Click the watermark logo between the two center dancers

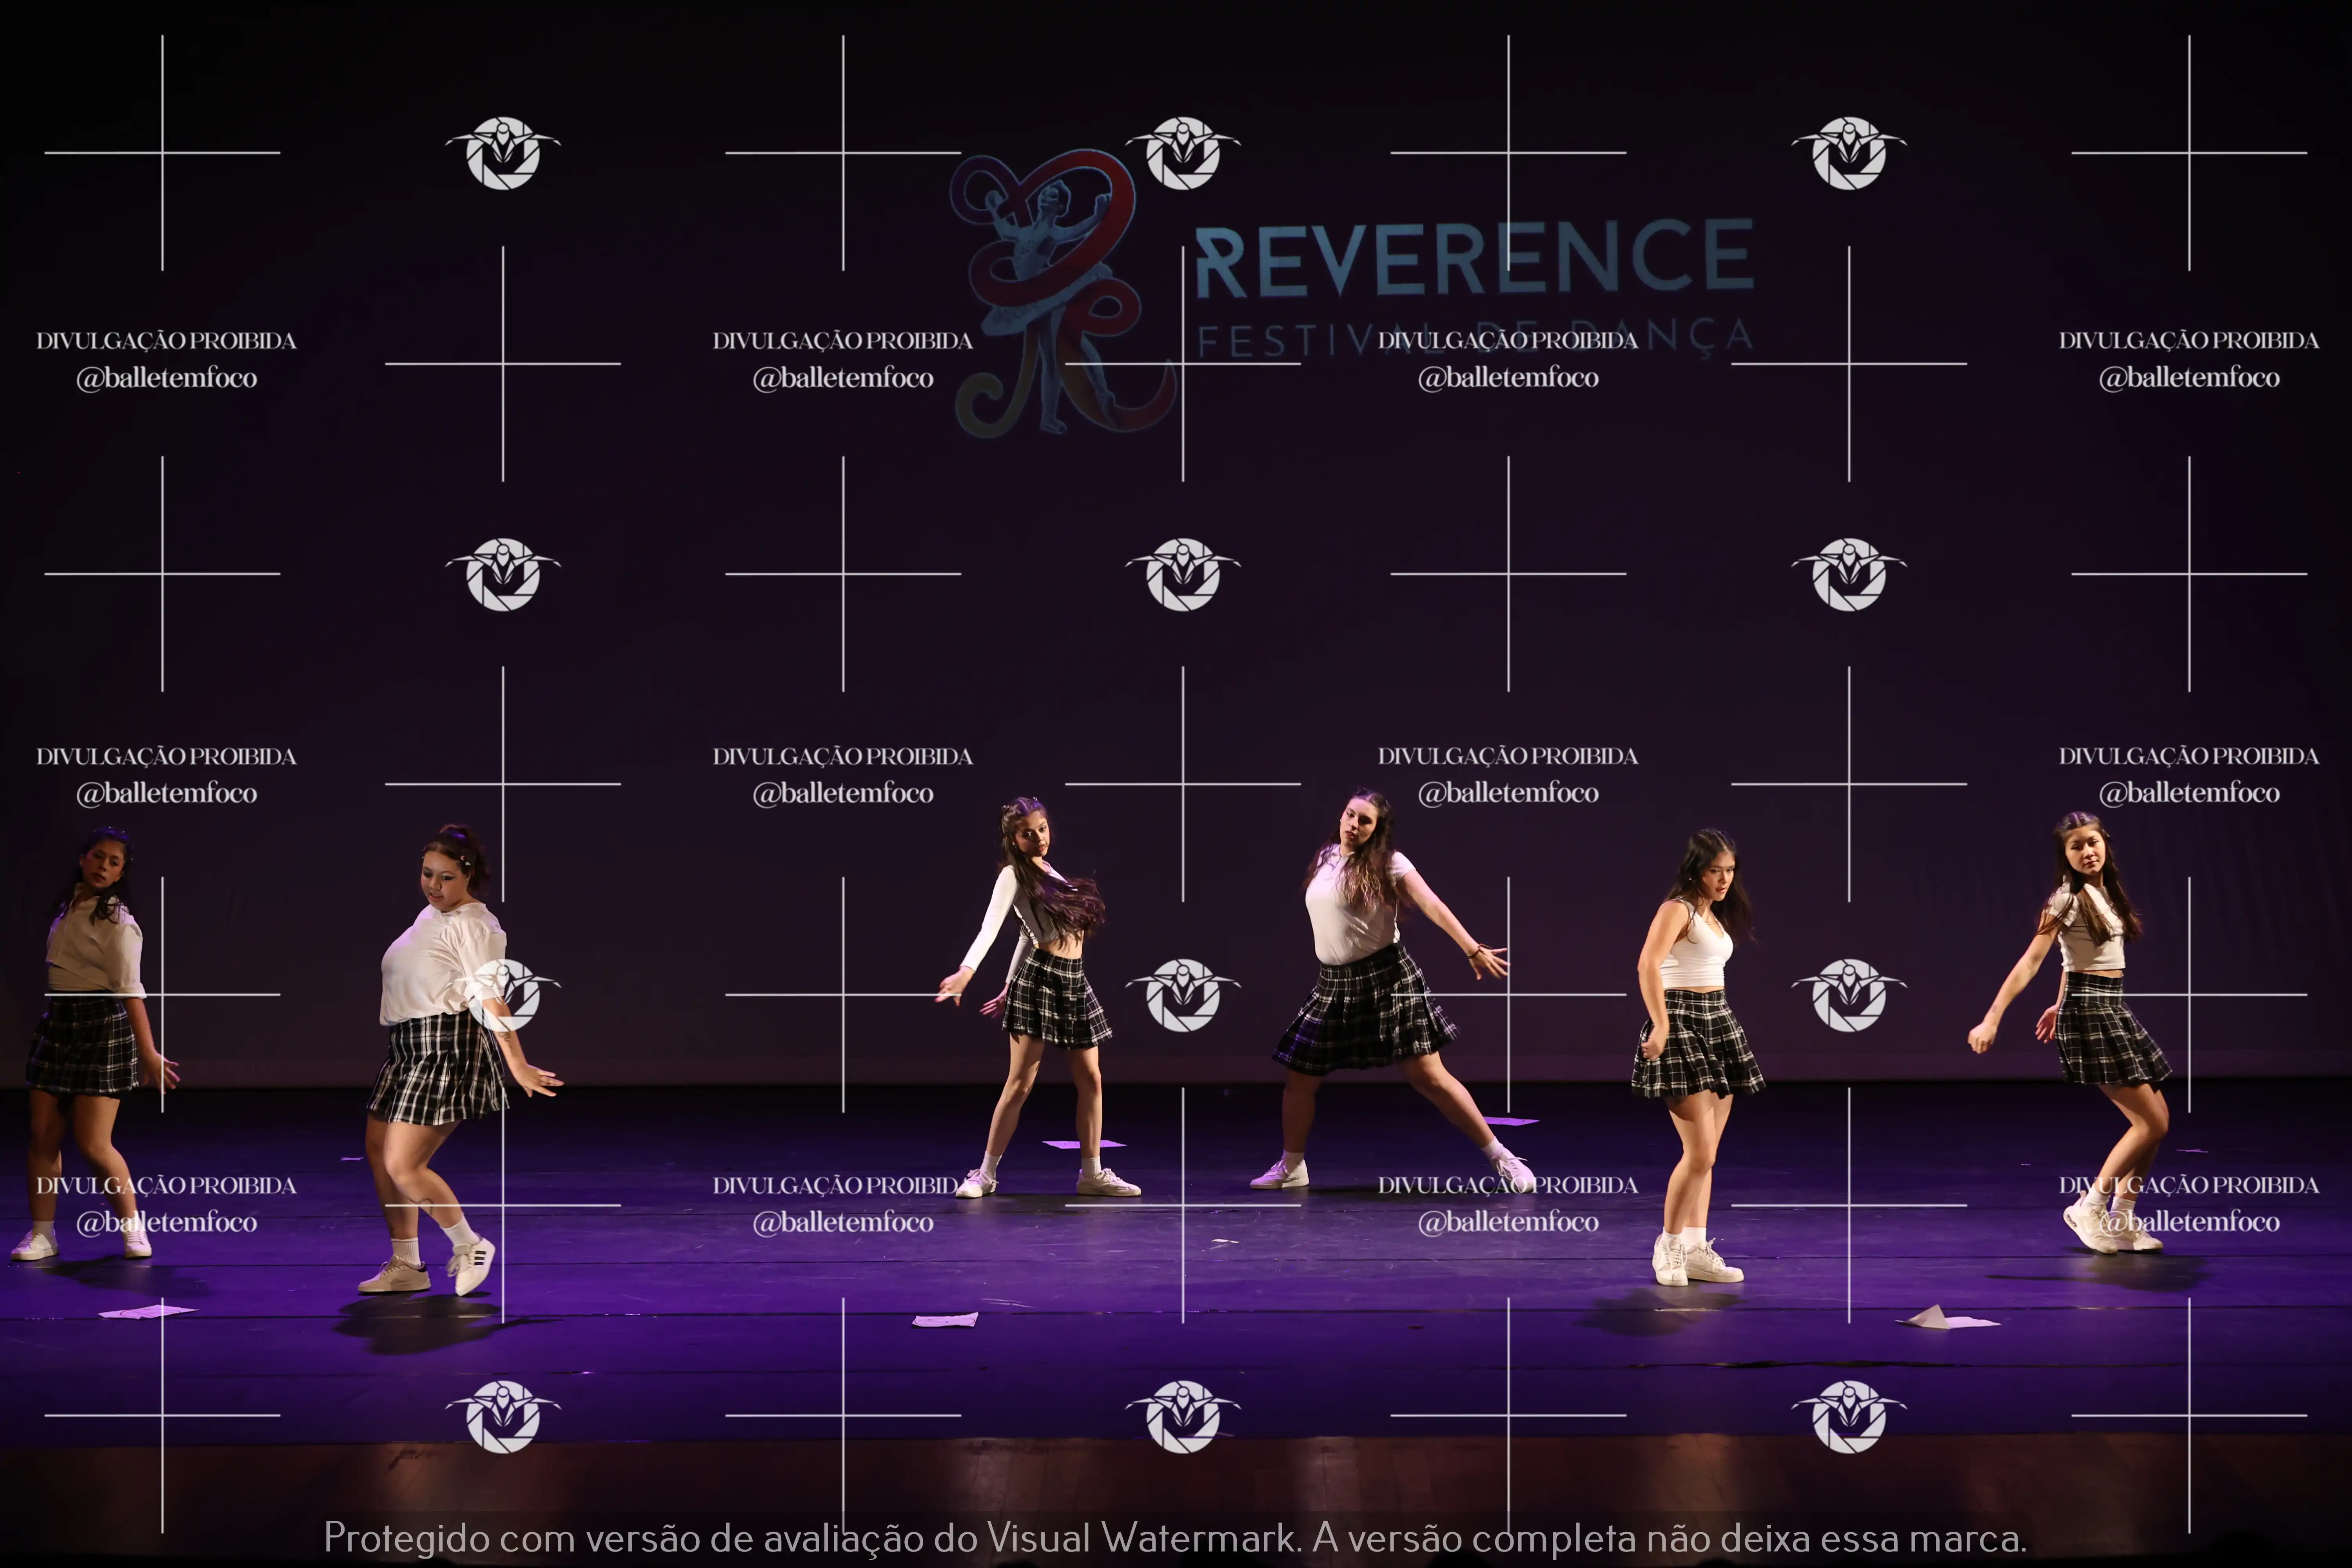1183,995
